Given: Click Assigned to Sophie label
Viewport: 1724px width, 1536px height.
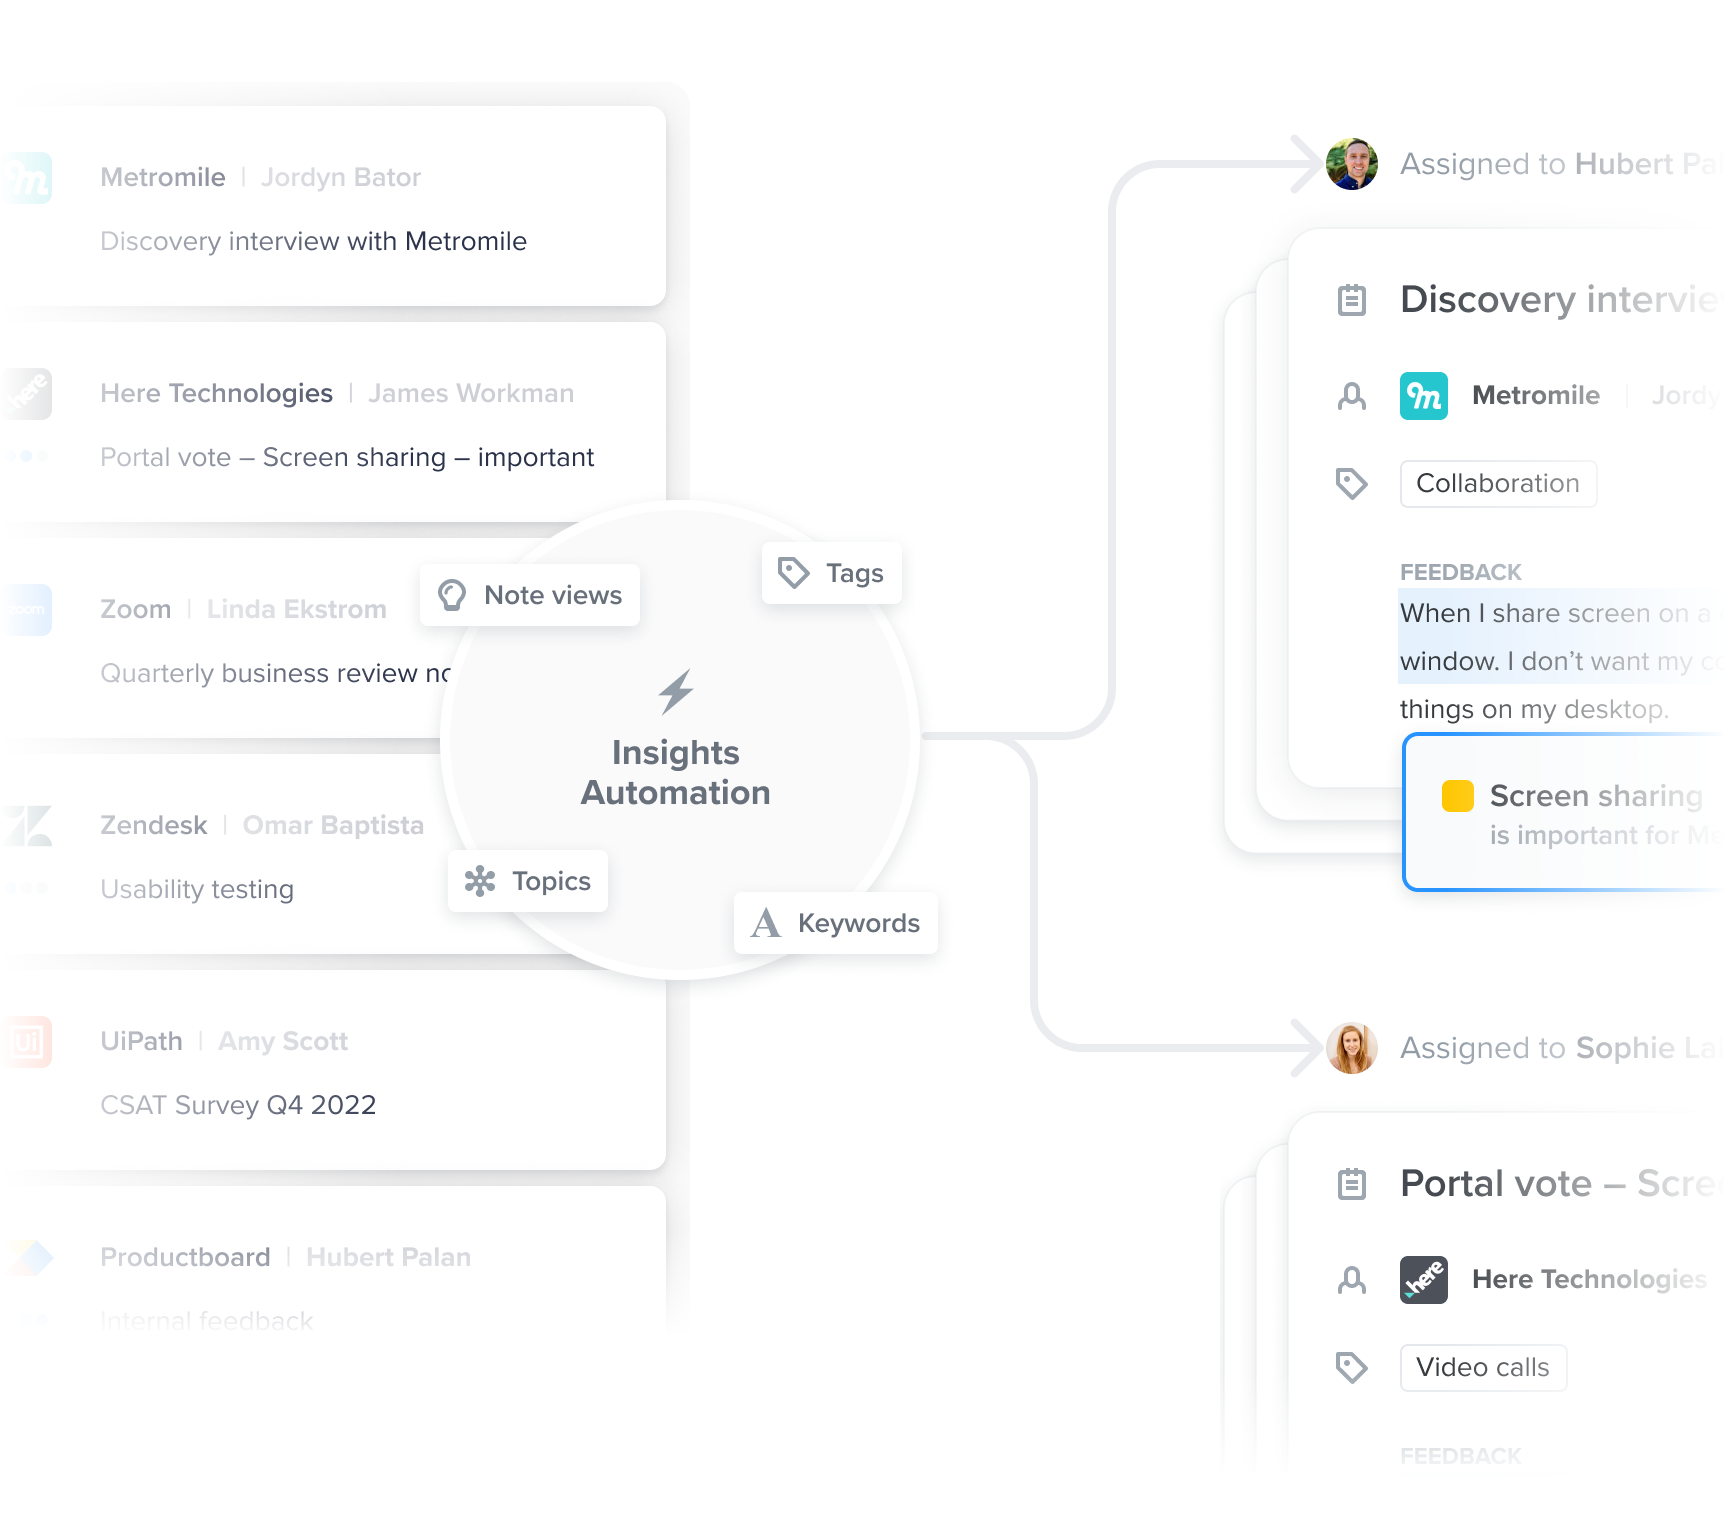Looking at the screenshot, I should point(1560,1048).
